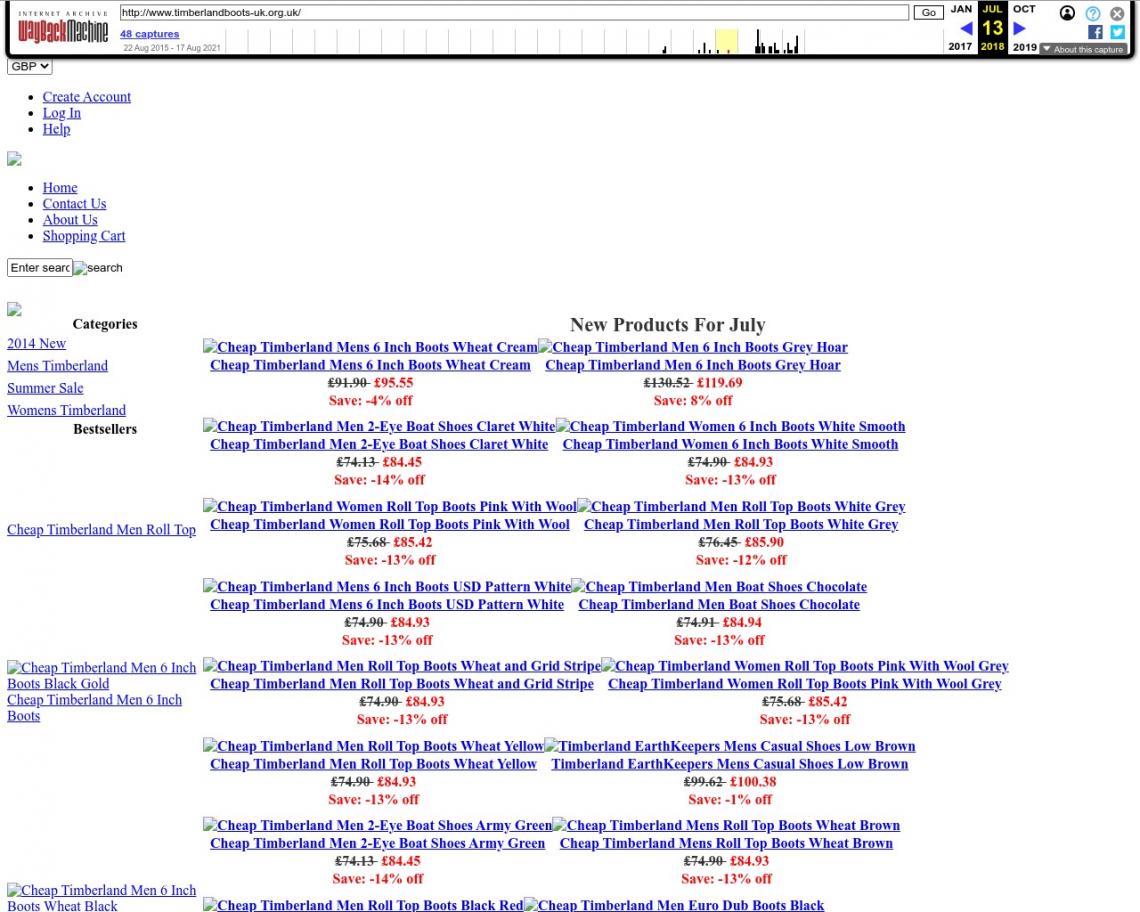Open the Help link
Viewport: 1140px width, 912px height.
(56, 129)
